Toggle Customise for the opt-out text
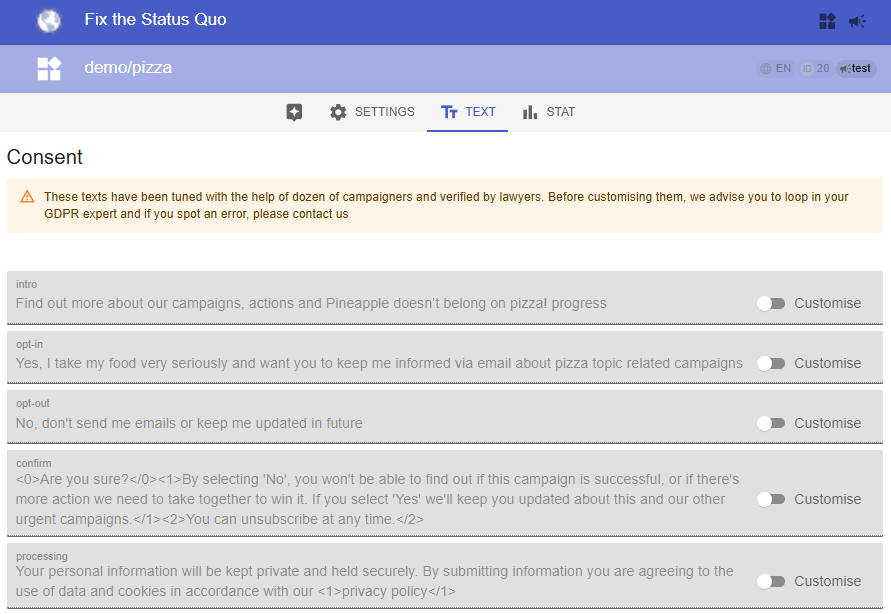The width and height of the screenshot is (891, 614). pos(771,423)
